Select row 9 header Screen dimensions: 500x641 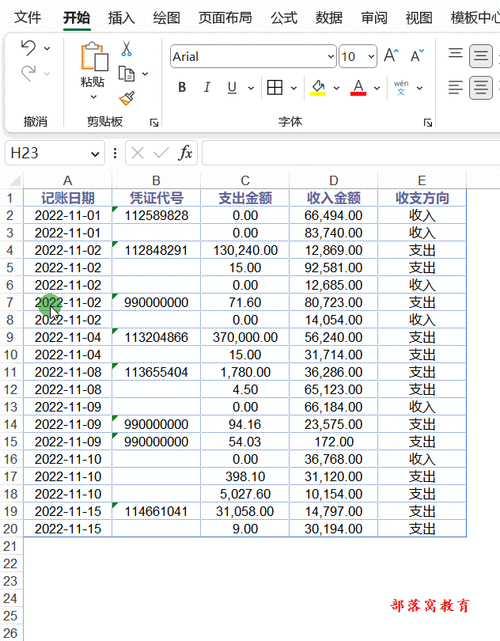(11, 337)
